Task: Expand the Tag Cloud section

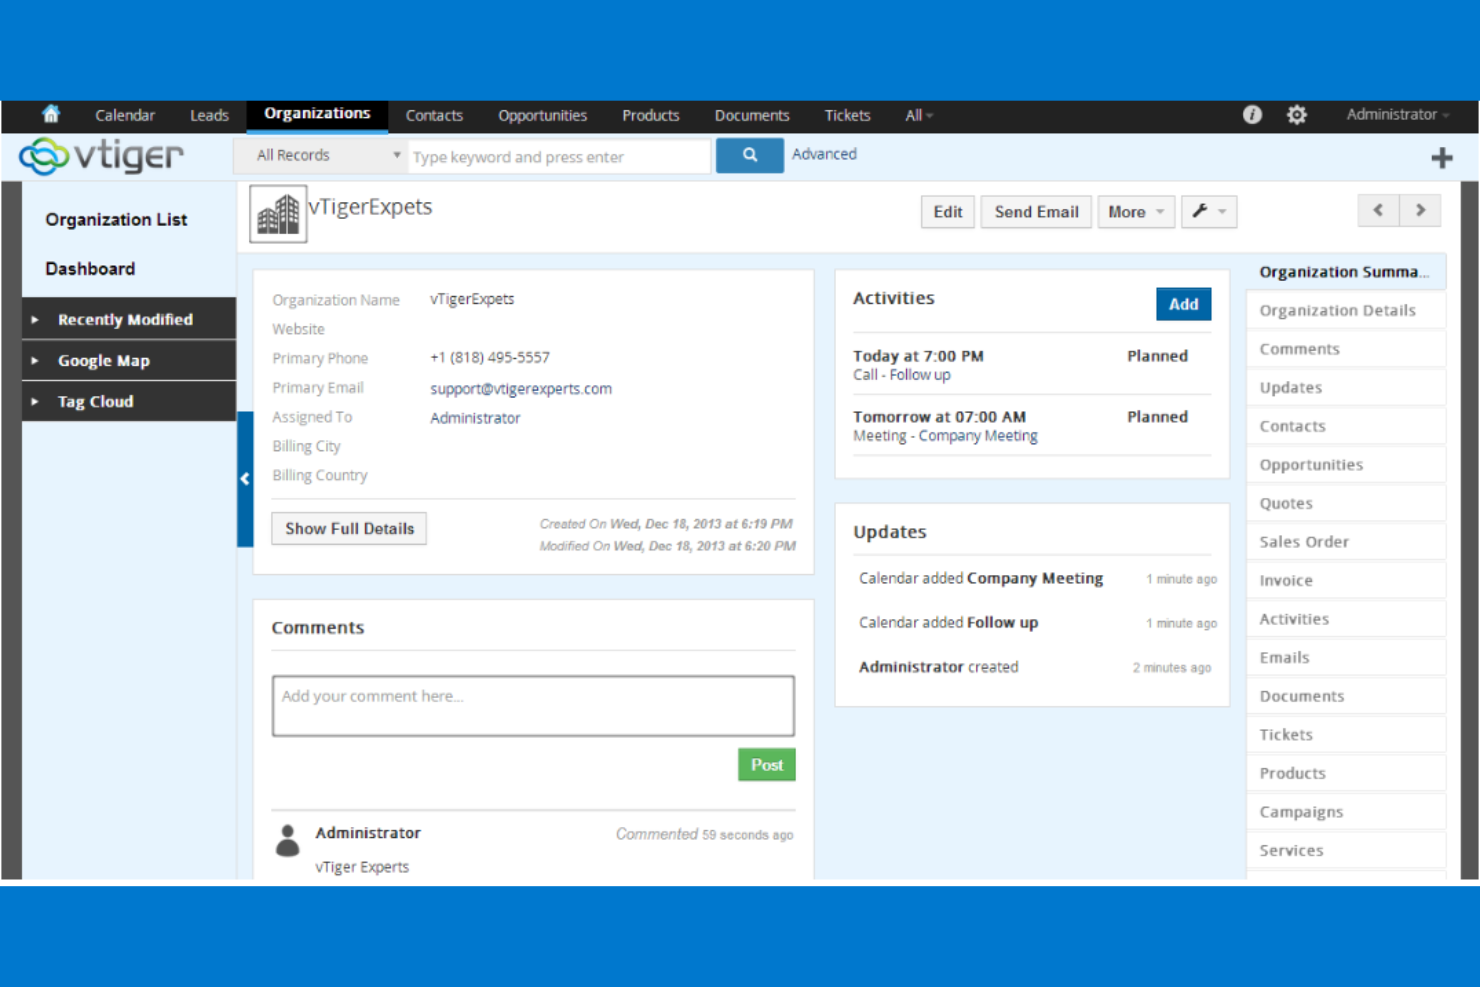Action: [x=129, y=401]
